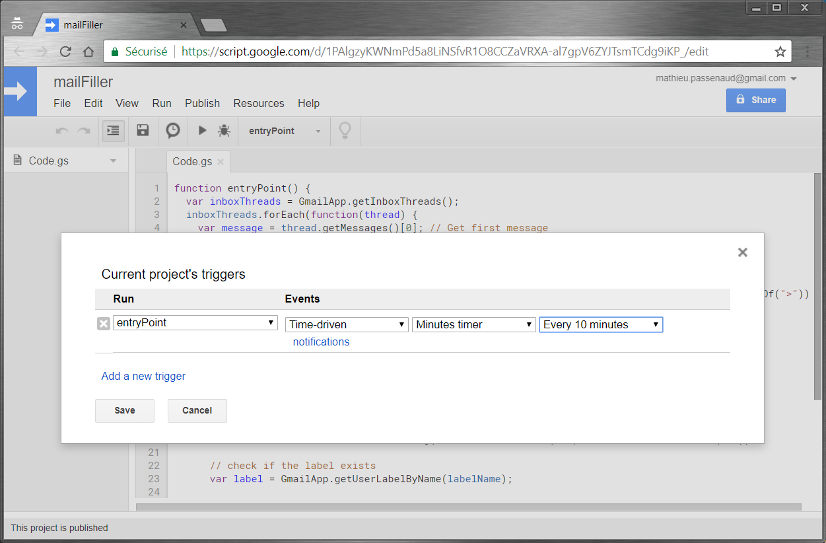Click the Run column header

pos(123,299)
